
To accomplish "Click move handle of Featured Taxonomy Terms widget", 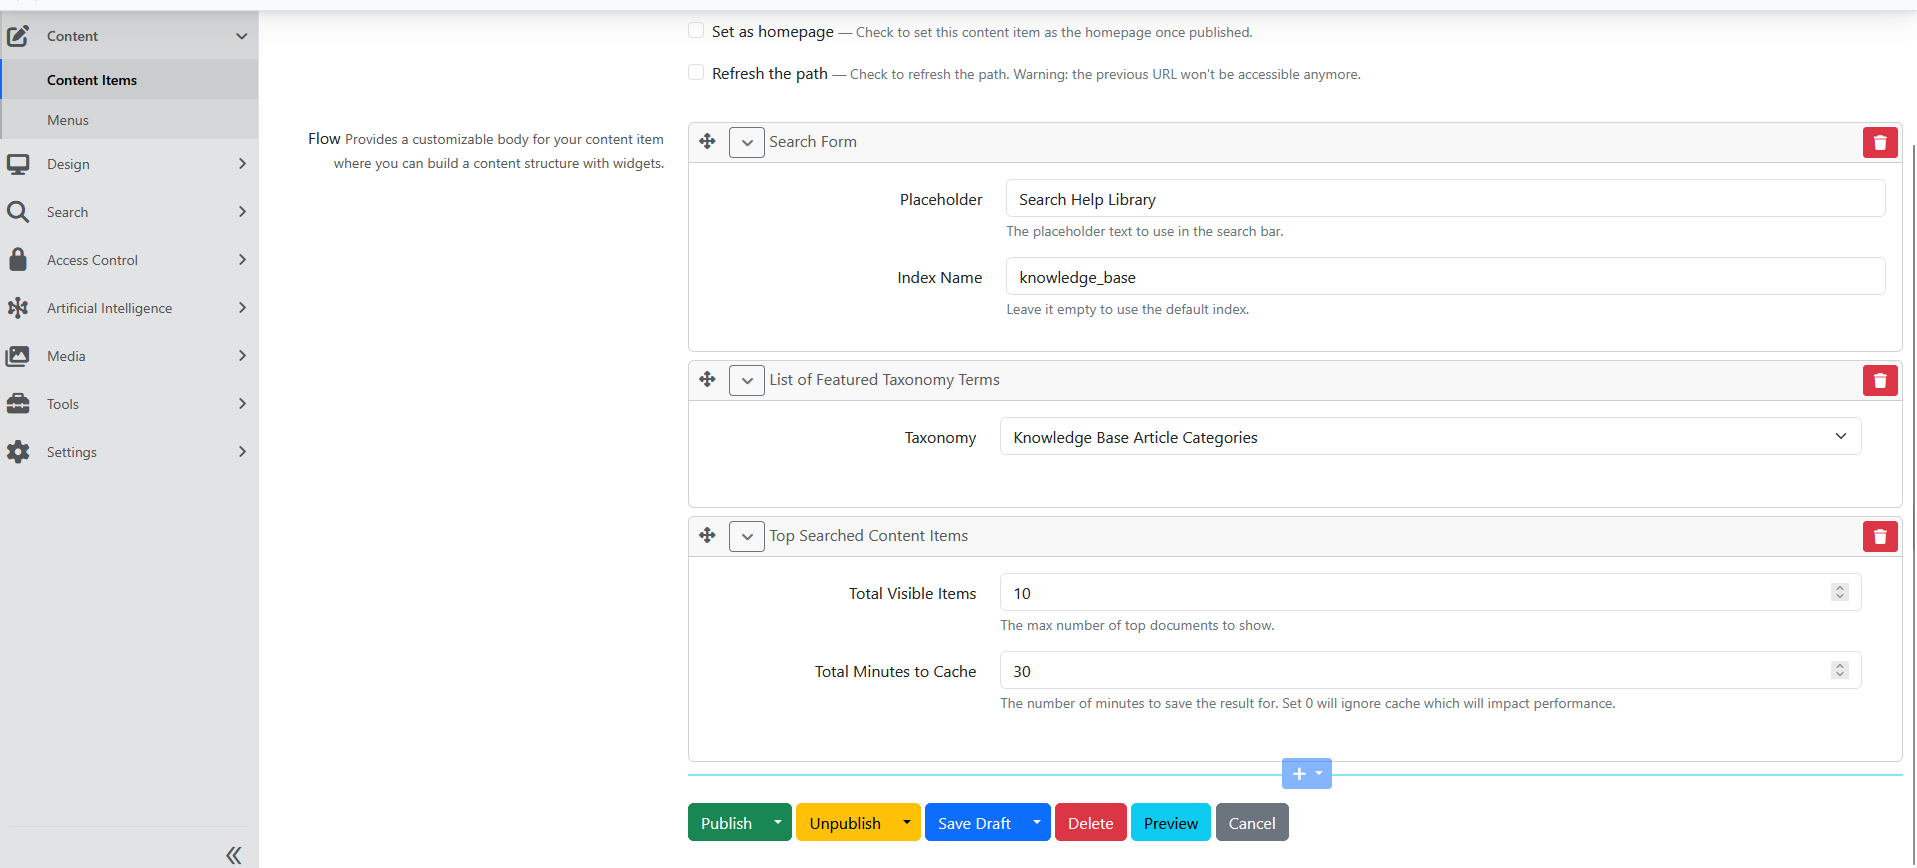I will (x=707, y=379).
